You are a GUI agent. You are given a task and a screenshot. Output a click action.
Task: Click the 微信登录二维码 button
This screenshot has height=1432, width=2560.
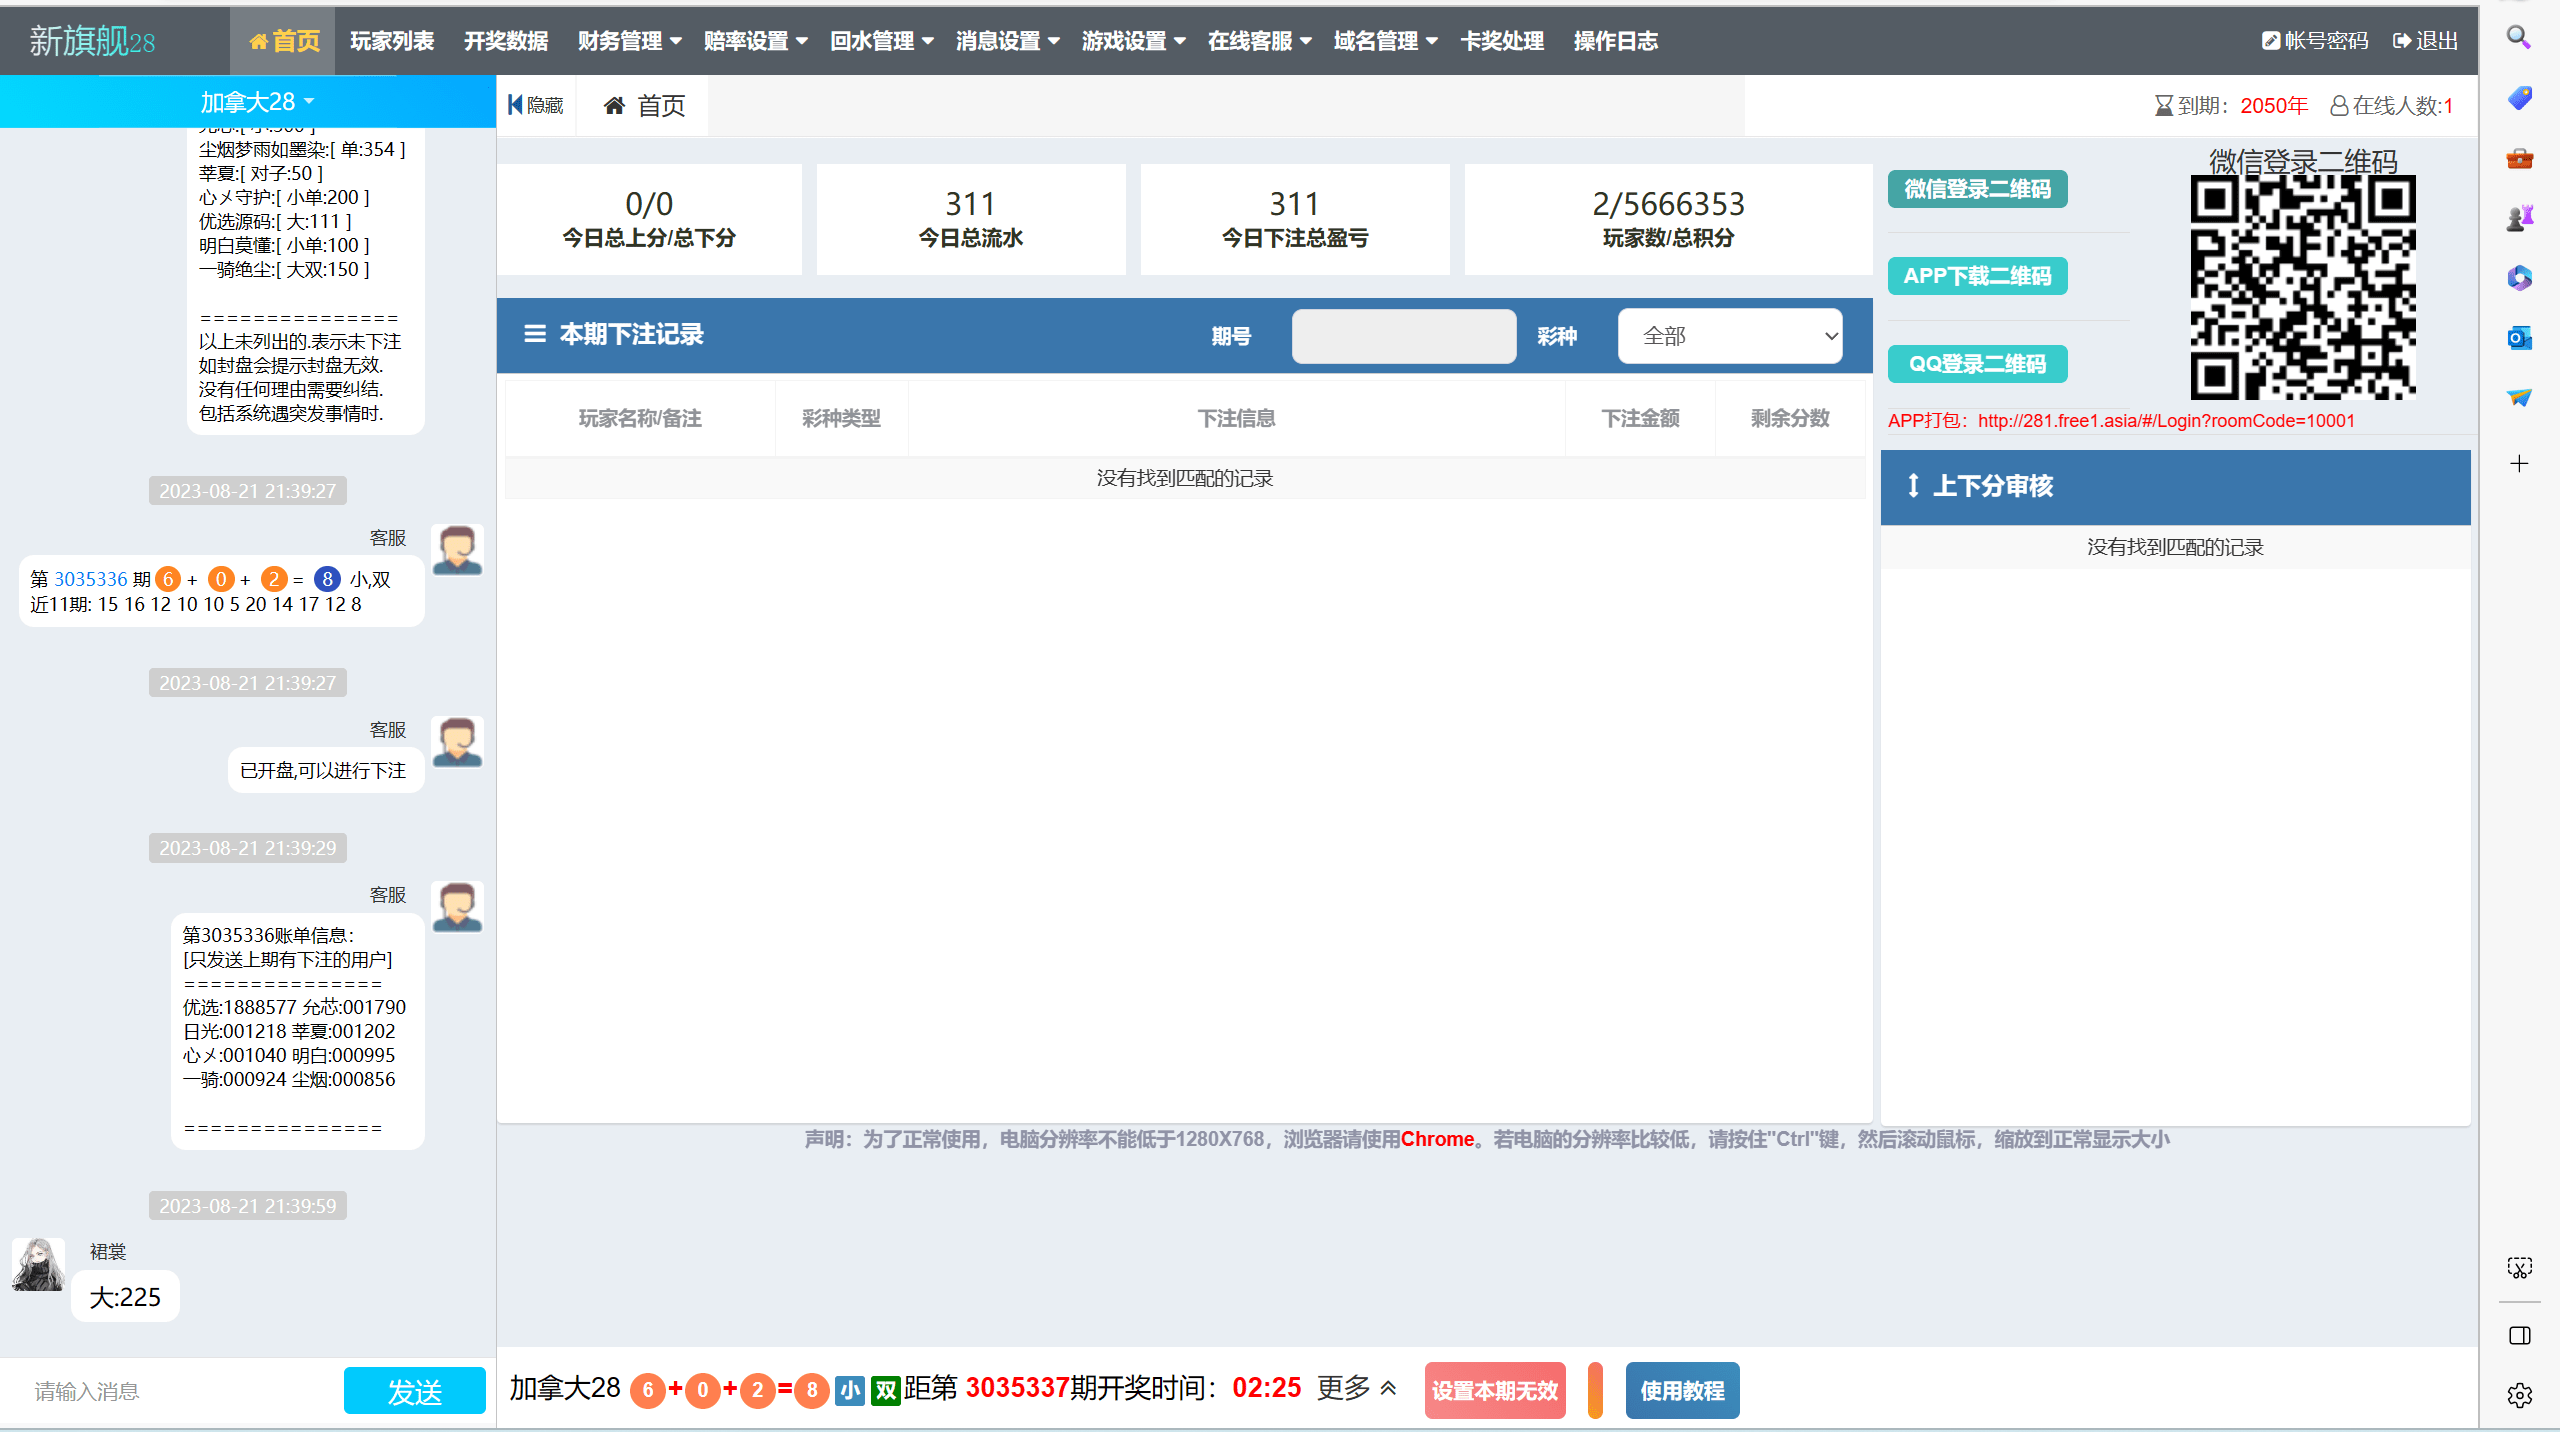[x=1977, y=189]
